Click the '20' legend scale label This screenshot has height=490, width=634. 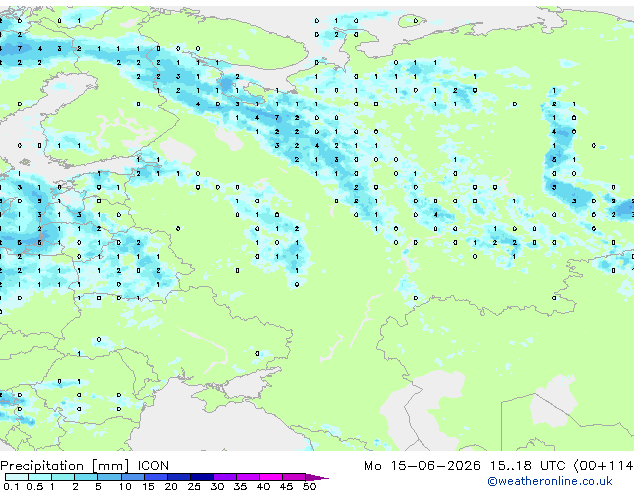click(x=171, y=486)
